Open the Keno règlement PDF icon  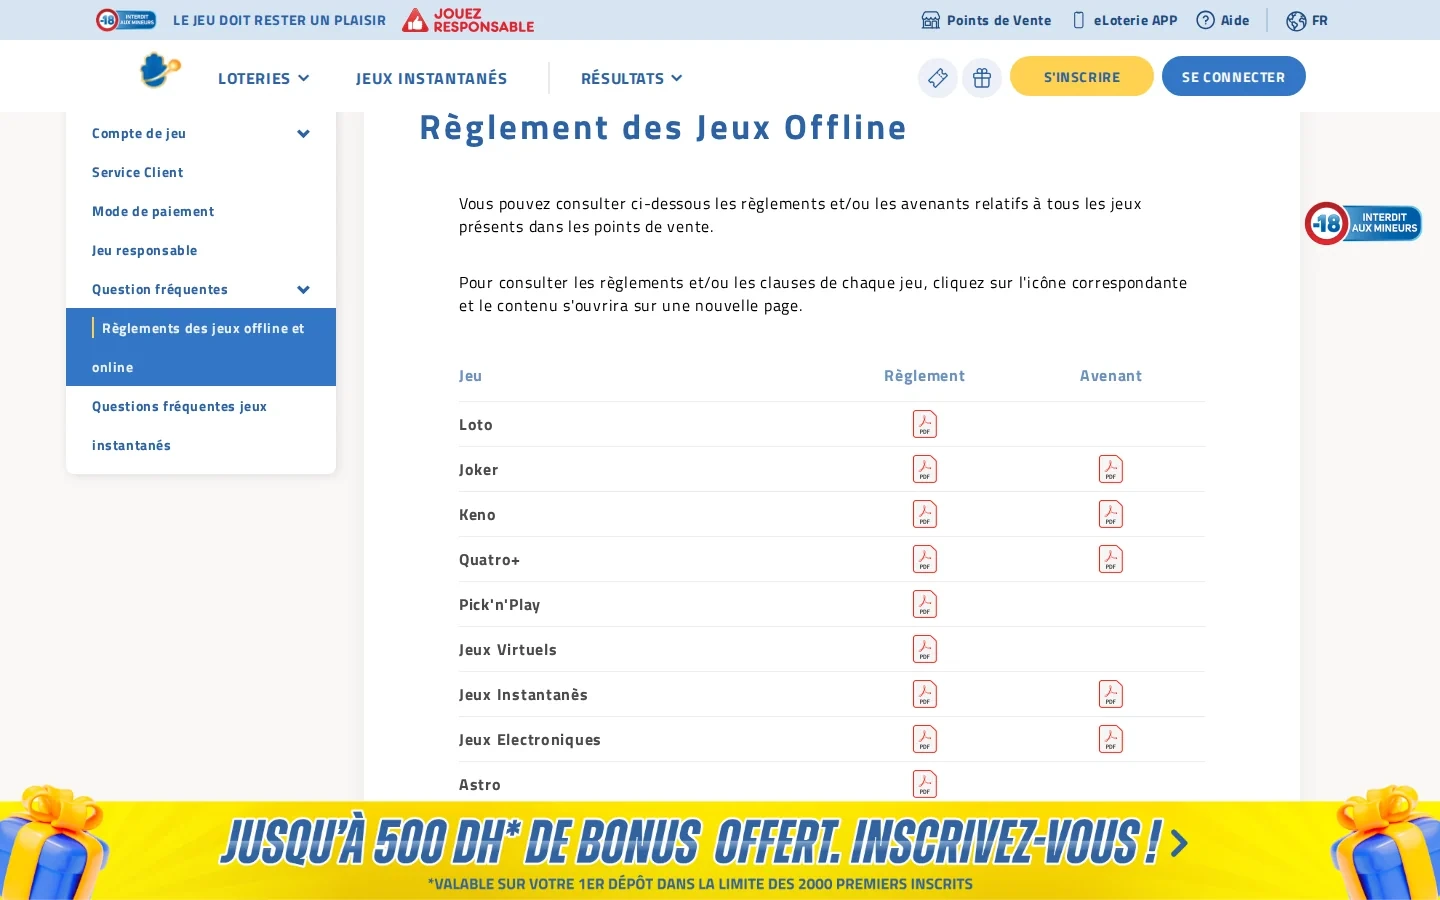click(925, 514)
